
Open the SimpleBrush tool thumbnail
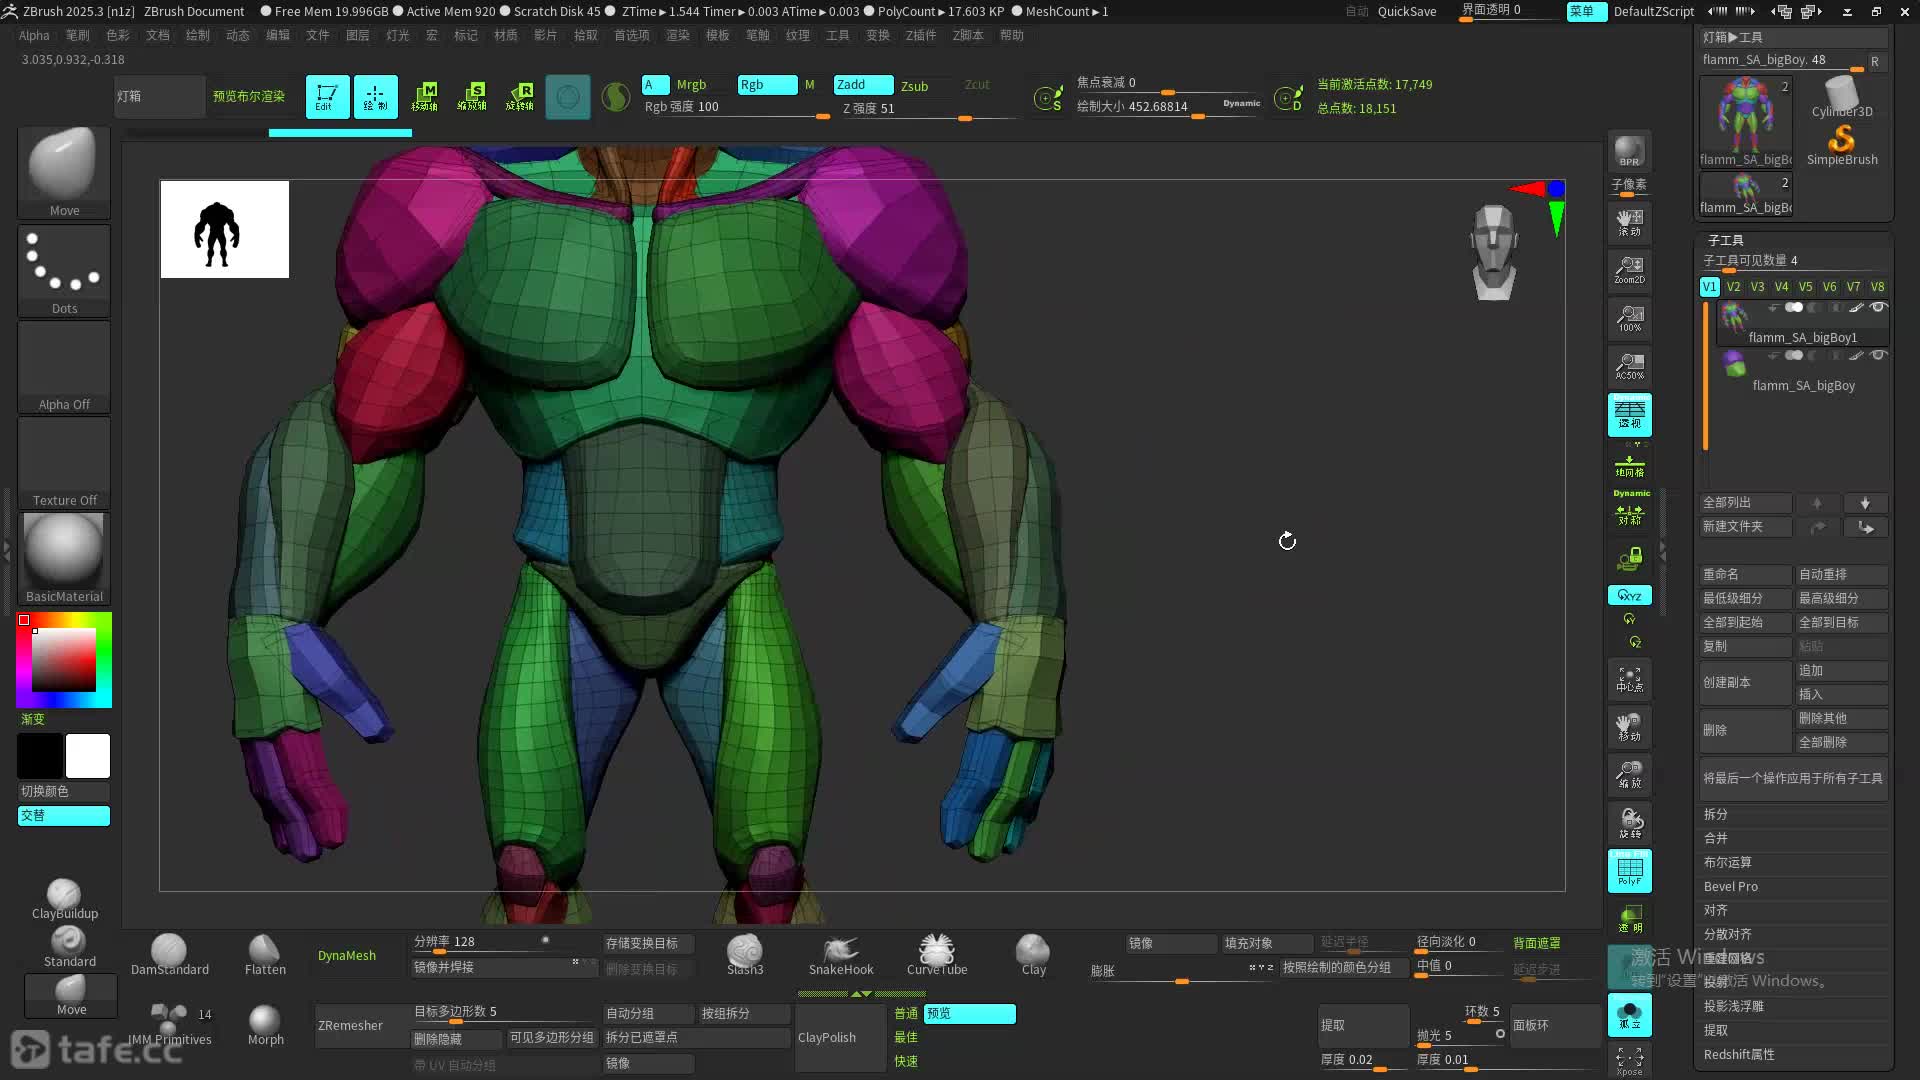(x=1841, y=142)
